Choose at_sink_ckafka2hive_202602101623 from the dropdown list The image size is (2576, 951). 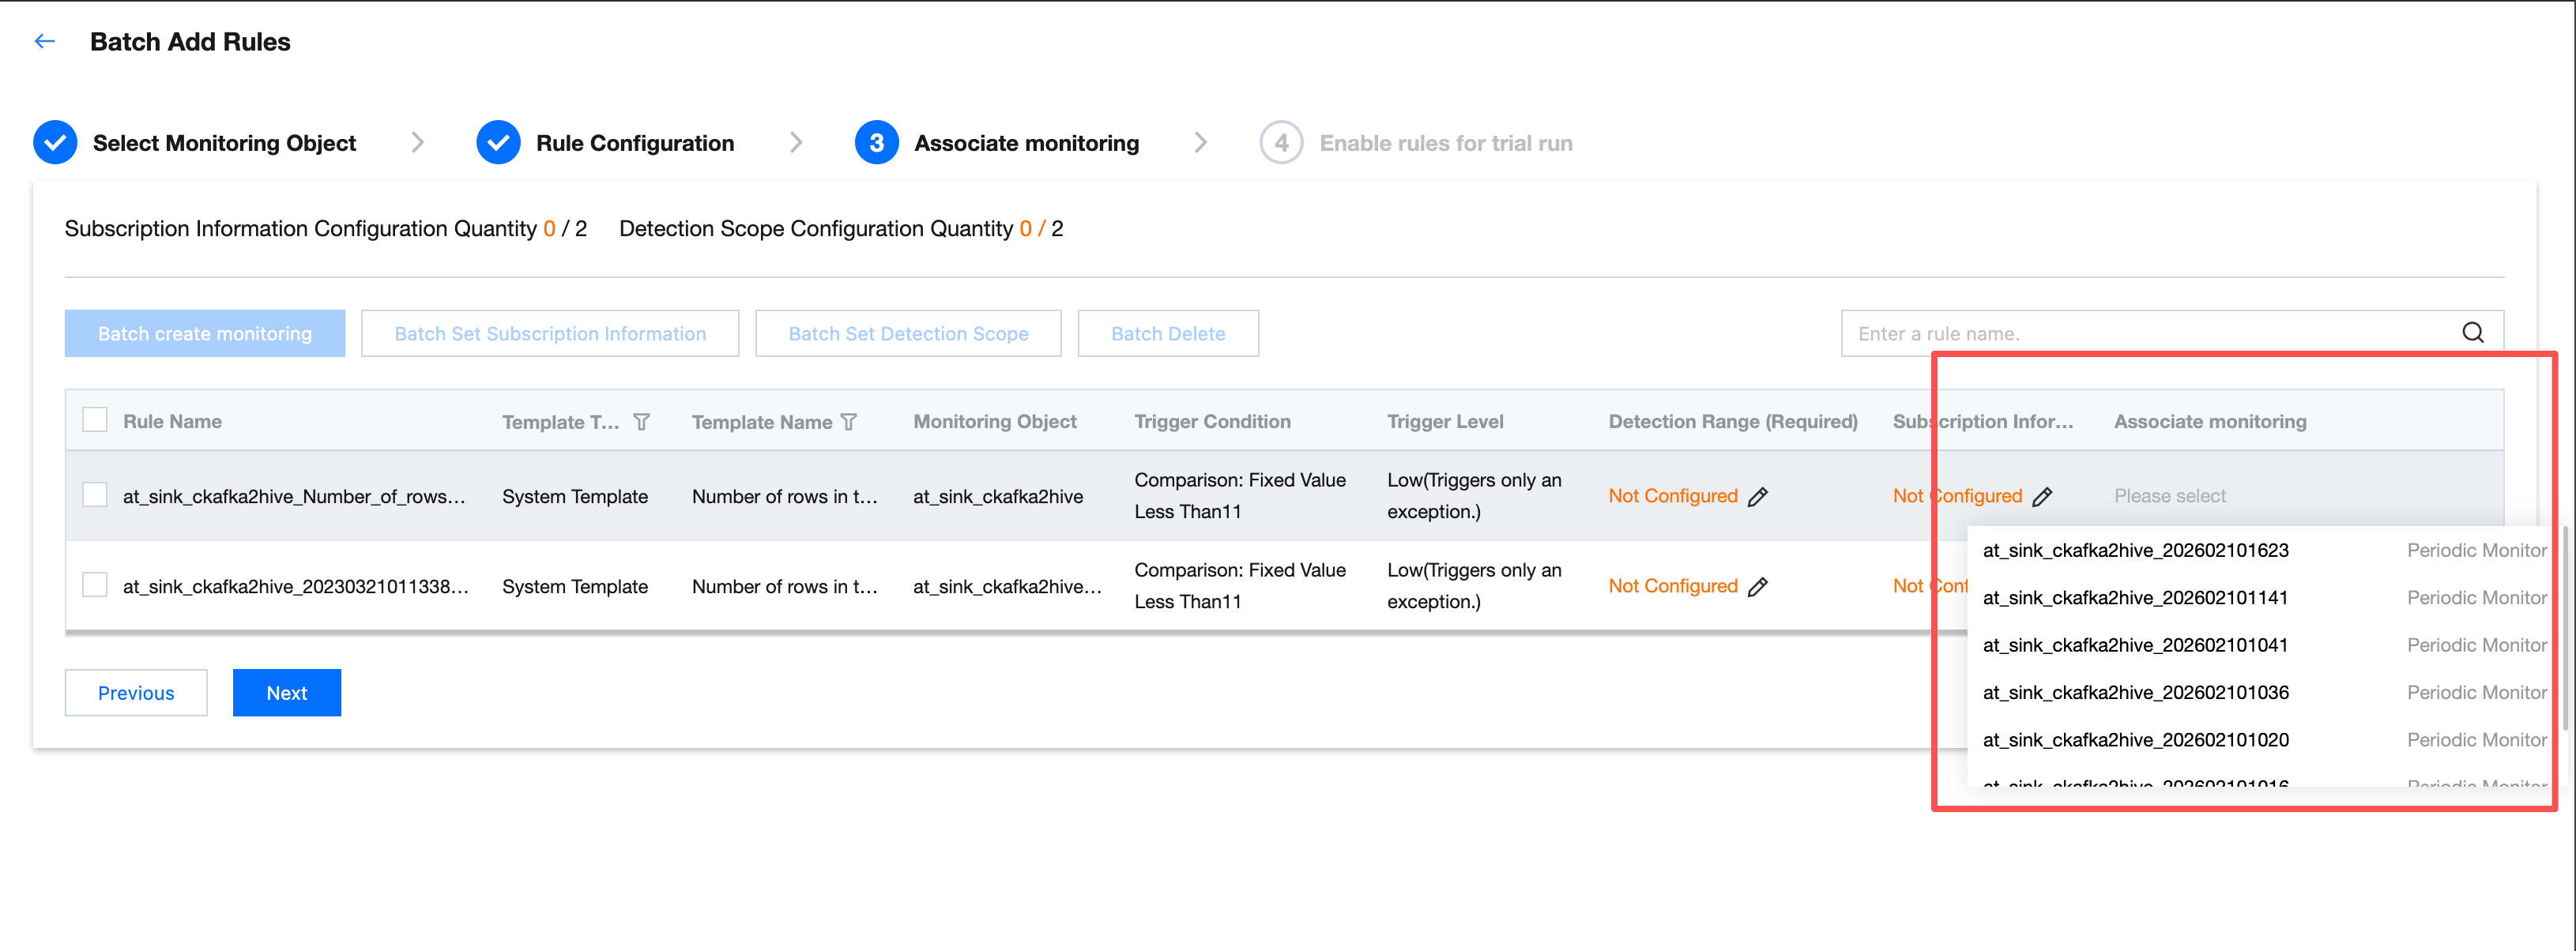(2135, 550)
